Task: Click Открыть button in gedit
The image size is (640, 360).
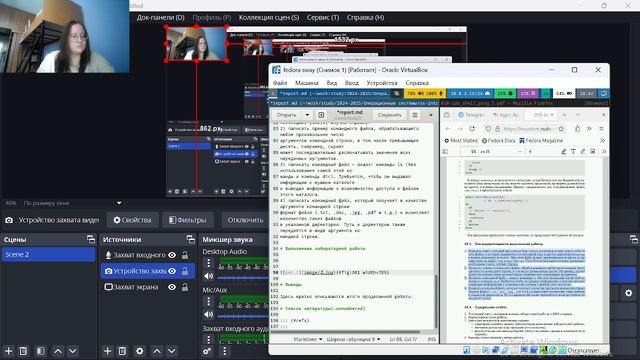Action: (287, 115)
